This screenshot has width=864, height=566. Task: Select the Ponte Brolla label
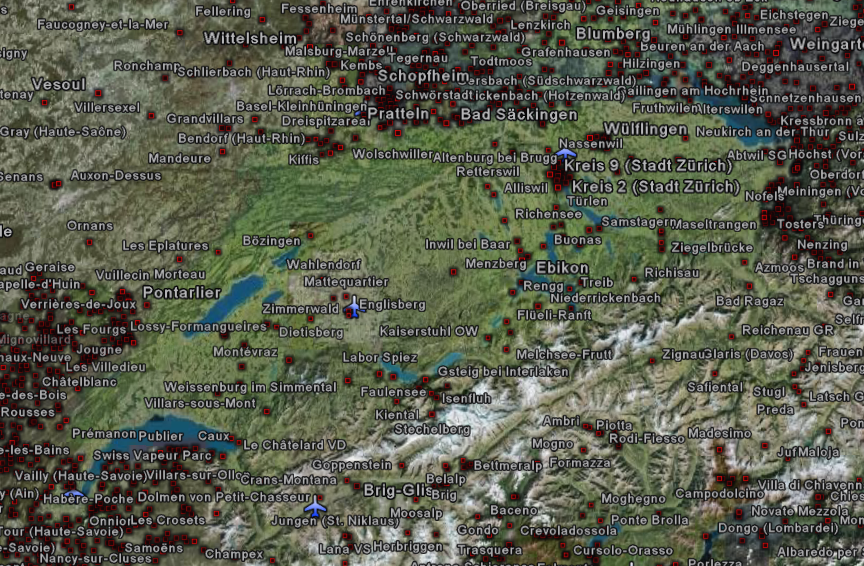[650, 520]
